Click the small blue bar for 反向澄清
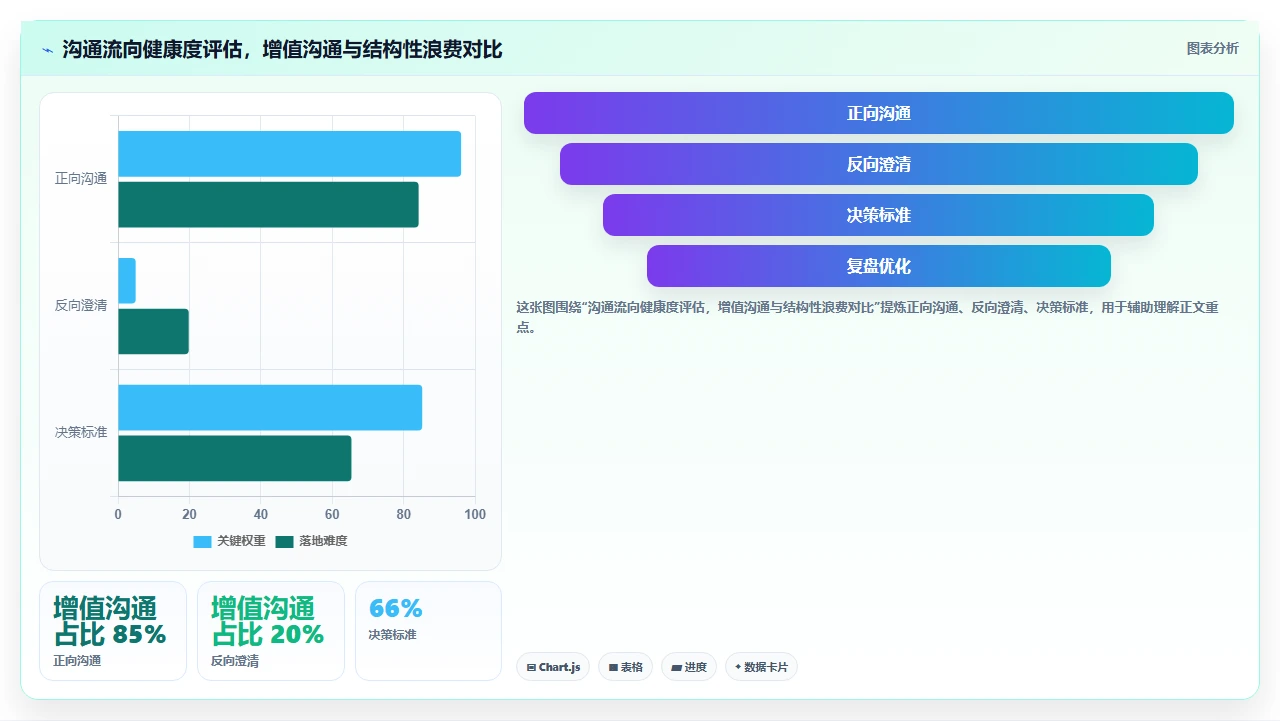Screen dimensions: 1280x721 click(x=127, y=281)
